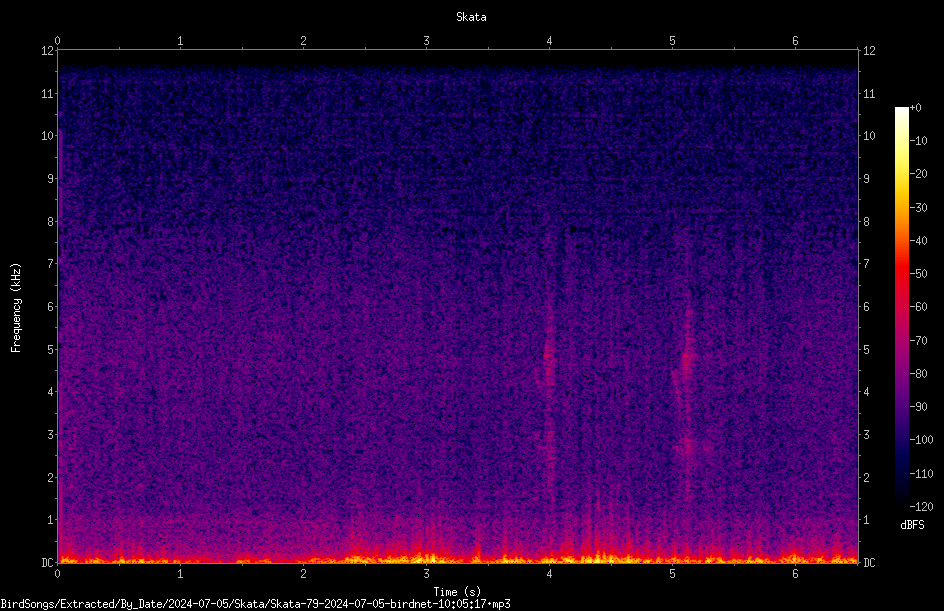Select the -100 colorbar label

click(x=921, y=440)
